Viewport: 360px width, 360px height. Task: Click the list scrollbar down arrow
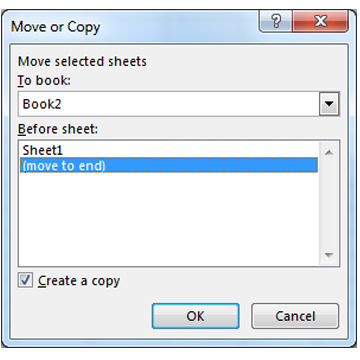[329, 255]
